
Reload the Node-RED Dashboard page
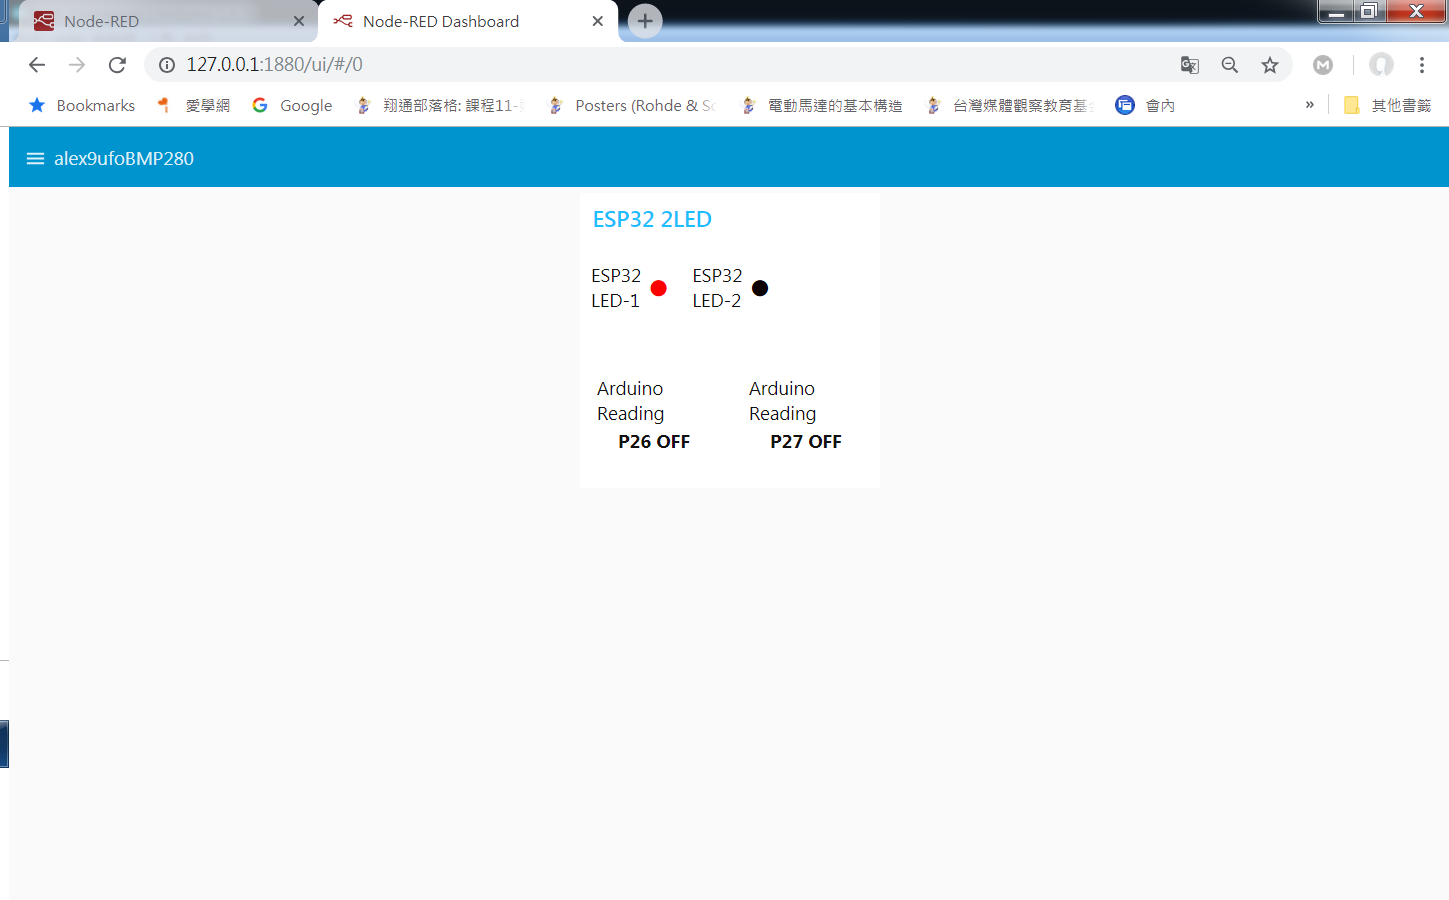117,64
